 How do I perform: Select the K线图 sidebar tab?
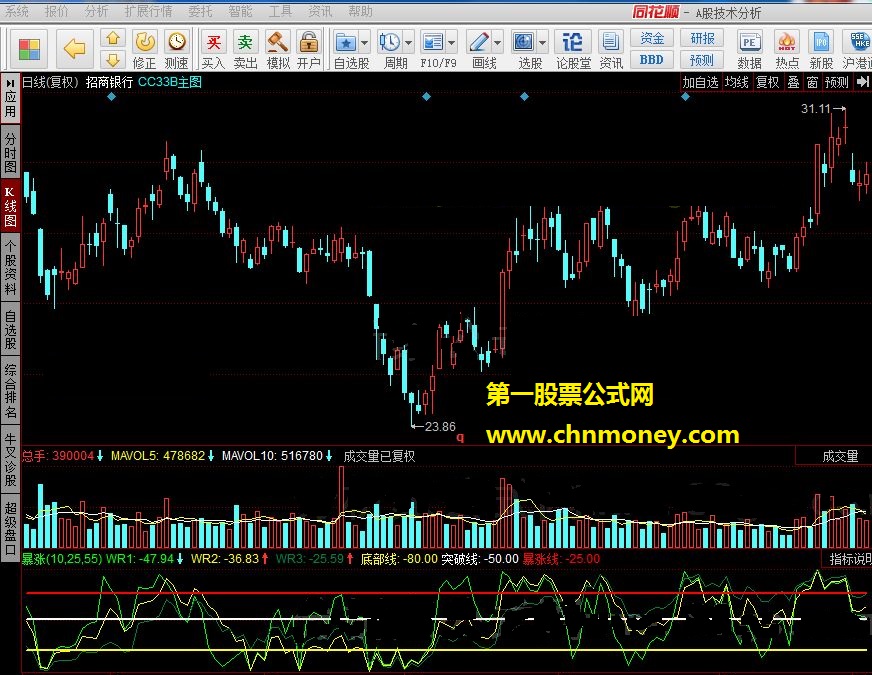point(10,206)
